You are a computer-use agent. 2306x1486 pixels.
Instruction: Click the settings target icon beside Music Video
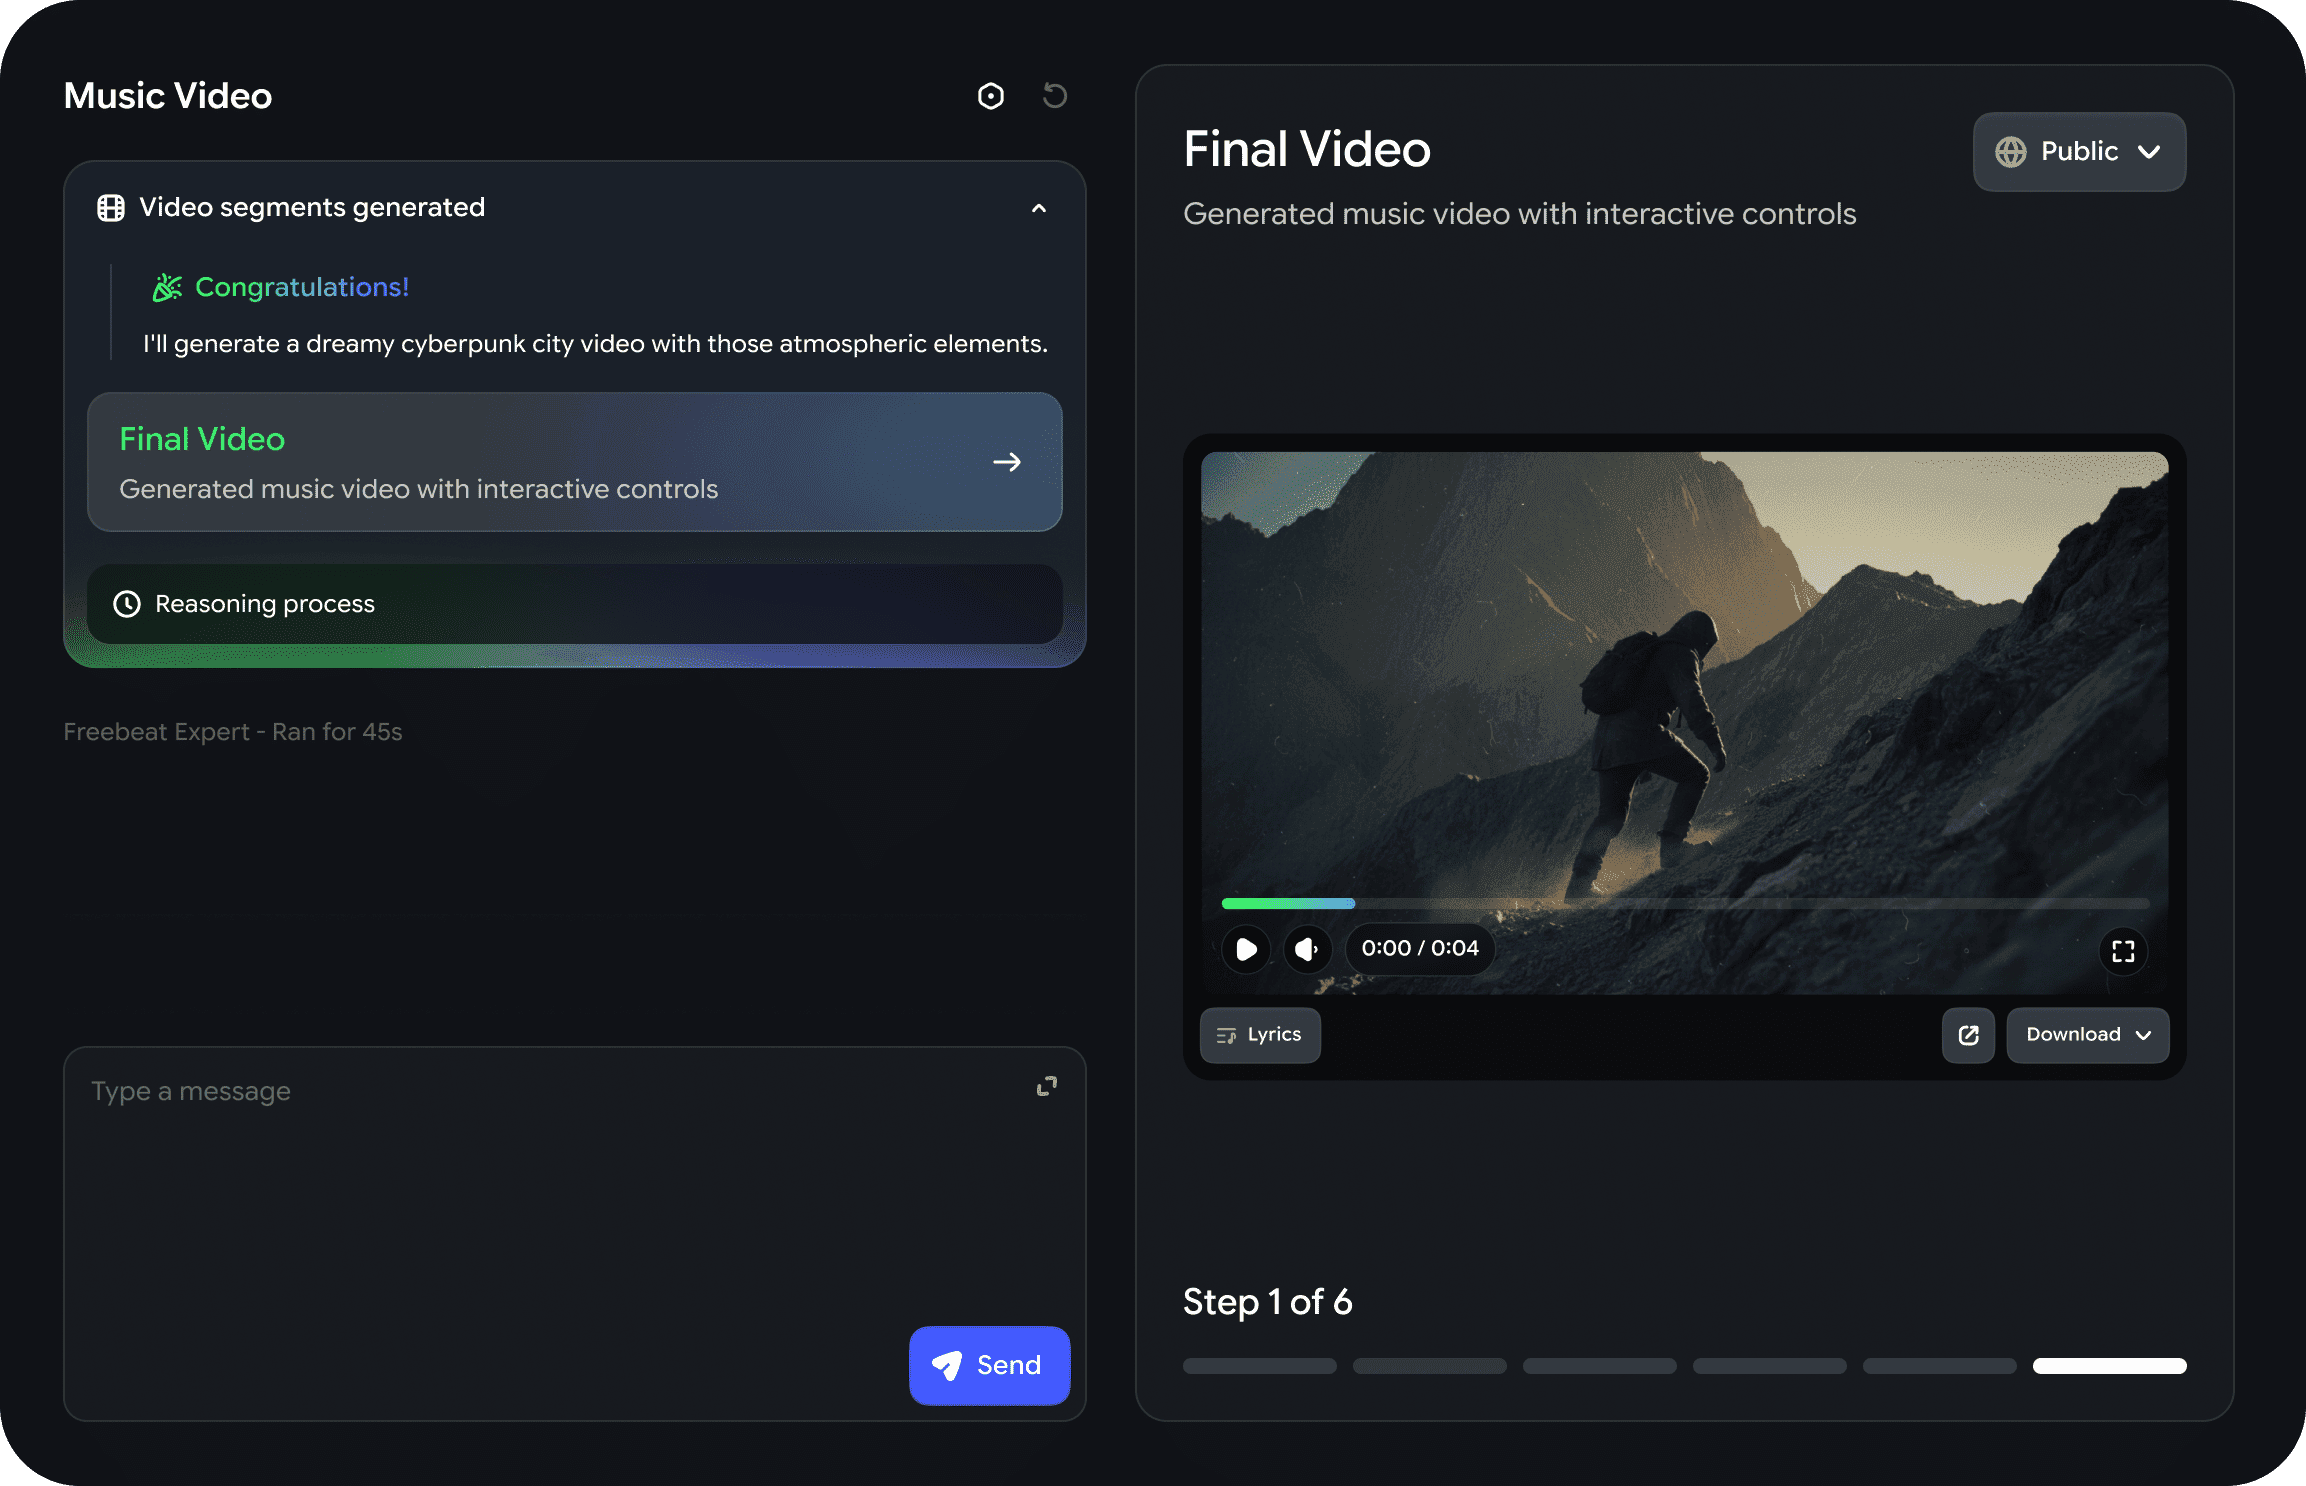click(x=989, y=95)
